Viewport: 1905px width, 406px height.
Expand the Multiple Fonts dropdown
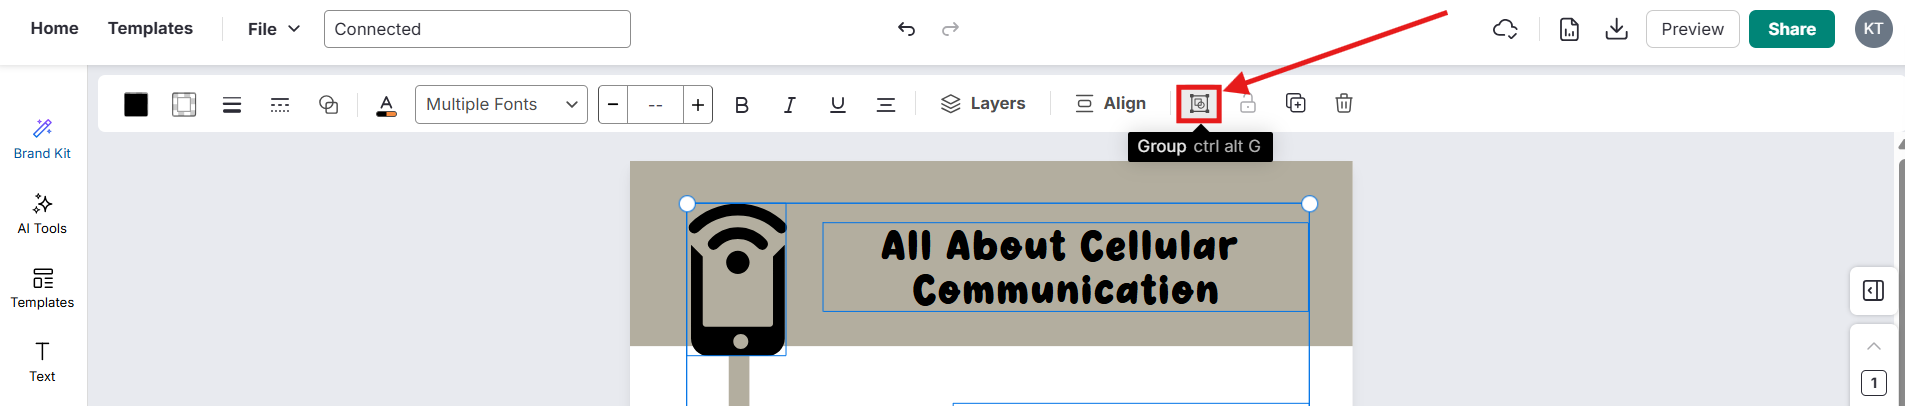click(501, 104)
